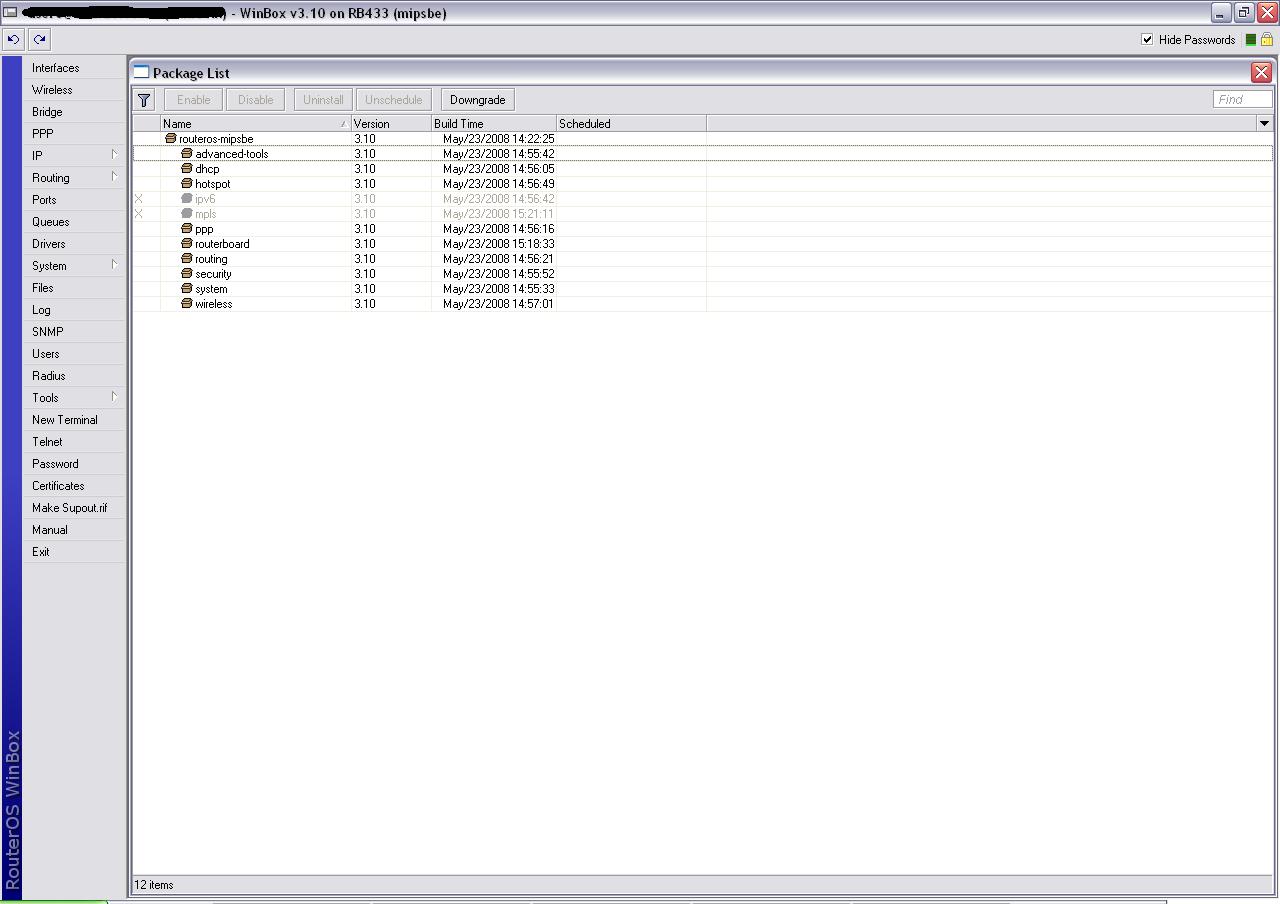The height and width of the screenshot is (904, 1280).
Task: Choose Exit in the sidebar
Action: 74,552
